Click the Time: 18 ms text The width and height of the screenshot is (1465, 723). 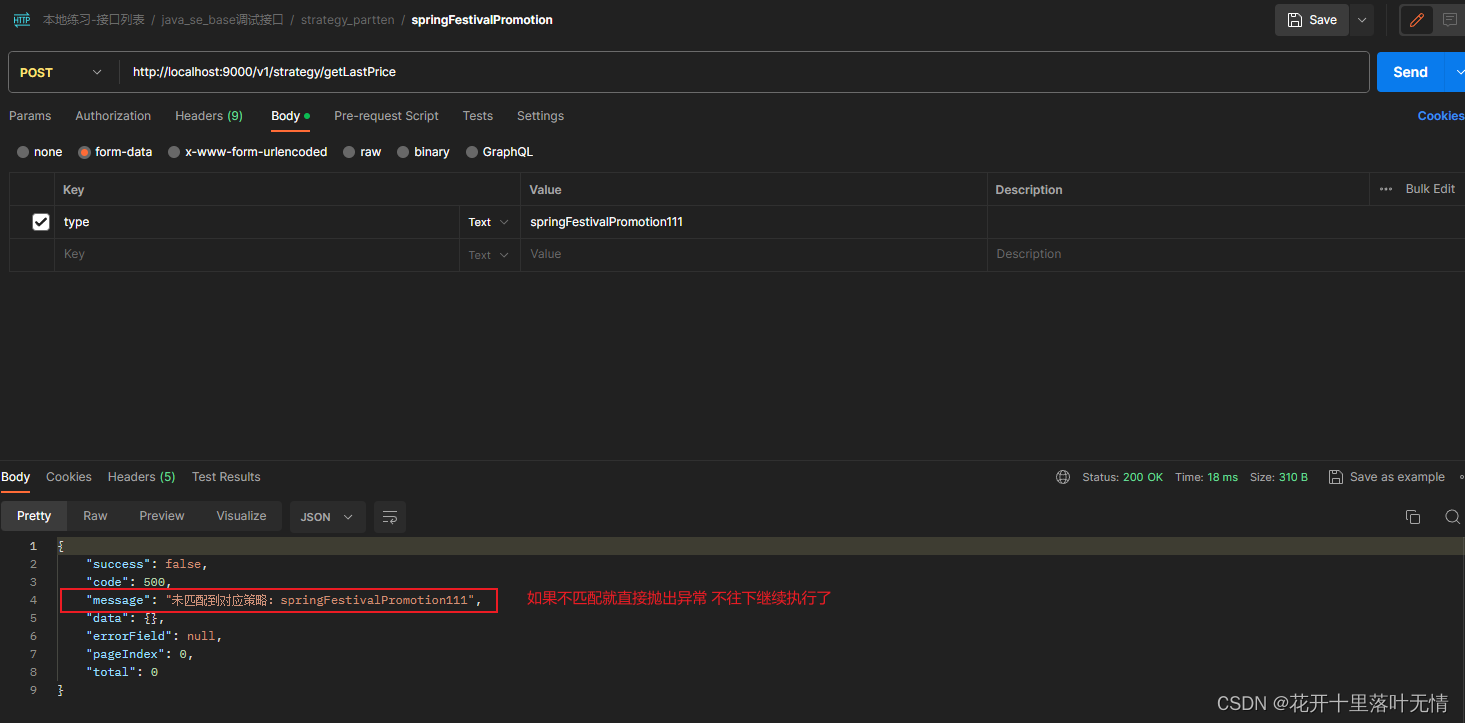point(1206,477)
